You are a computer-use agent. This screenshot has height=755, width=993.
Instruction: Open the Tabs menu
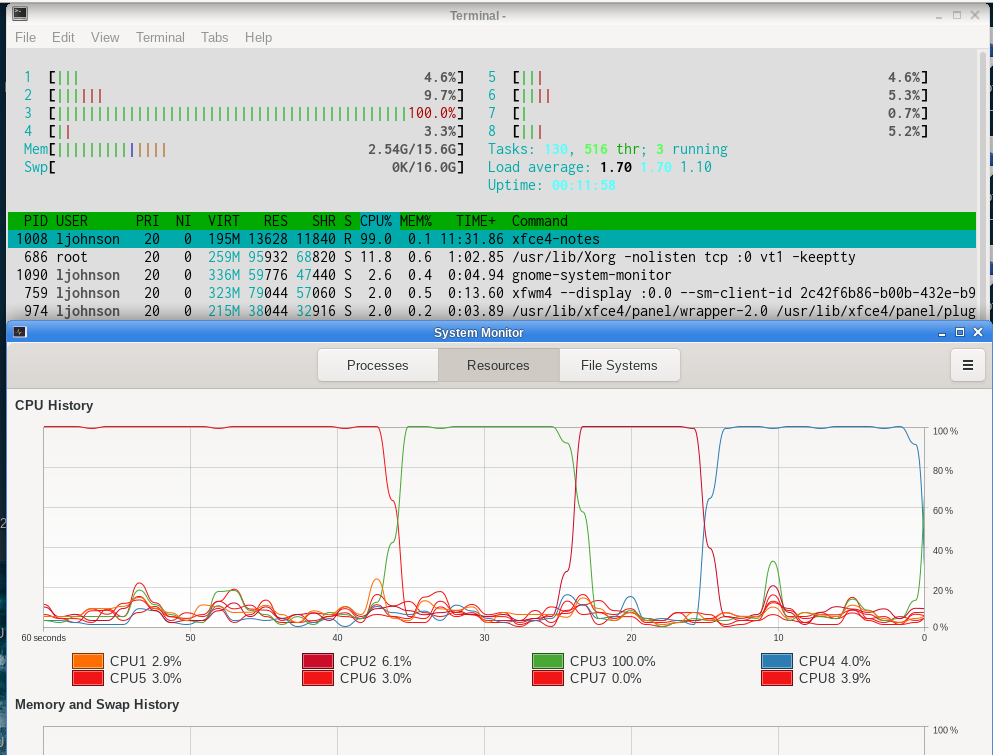click(214, 37)
